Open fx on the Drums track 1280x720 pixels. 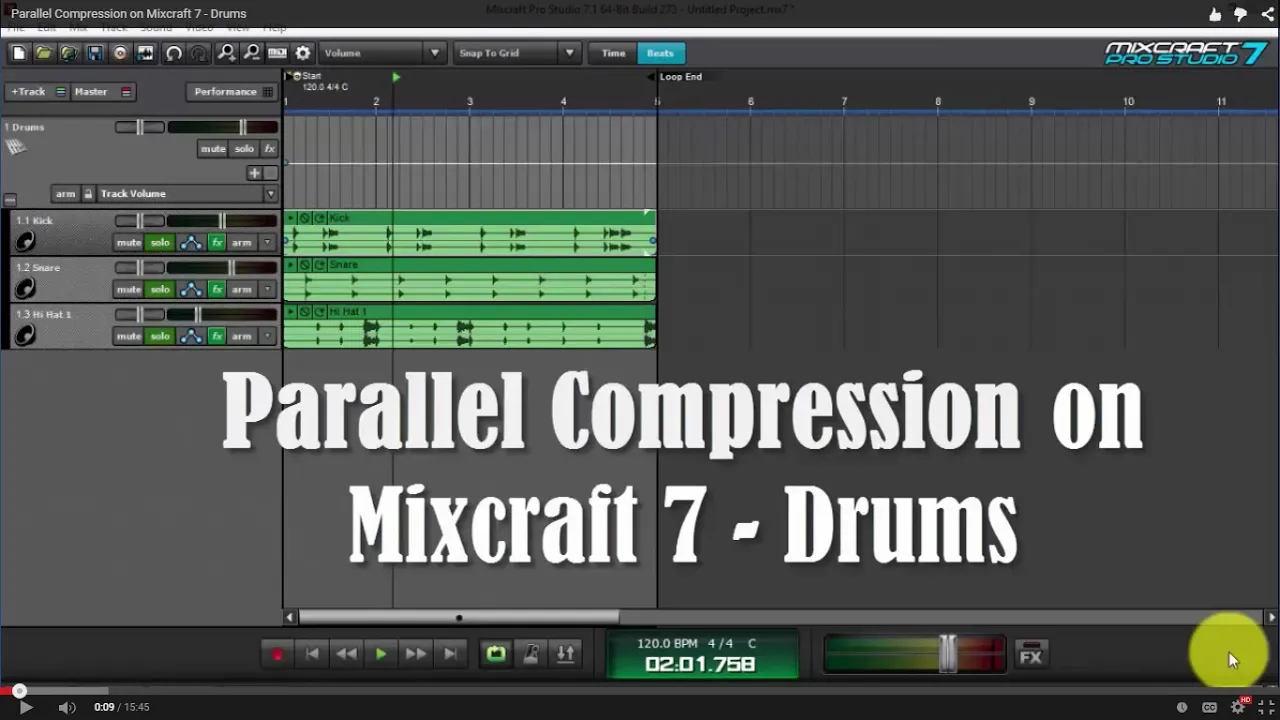[269, 148]
